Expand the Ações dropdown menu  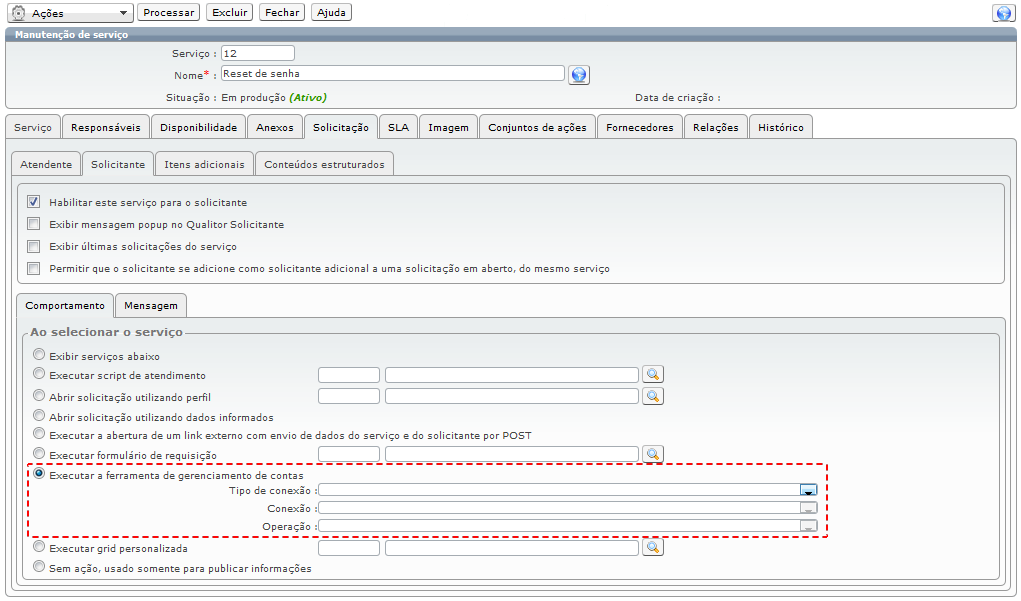pos(123,13)
